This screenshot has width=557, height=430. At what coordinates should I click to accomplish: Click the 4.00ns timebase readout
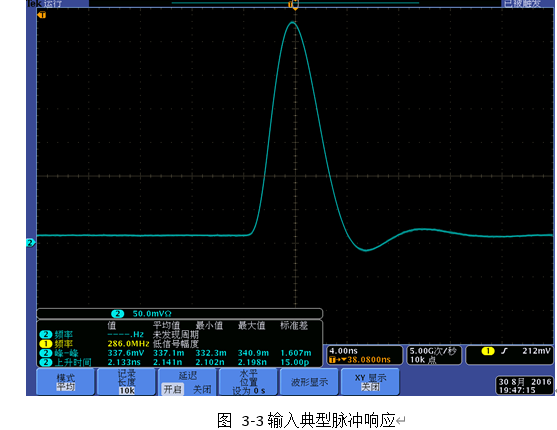click(x=344, y=351)
